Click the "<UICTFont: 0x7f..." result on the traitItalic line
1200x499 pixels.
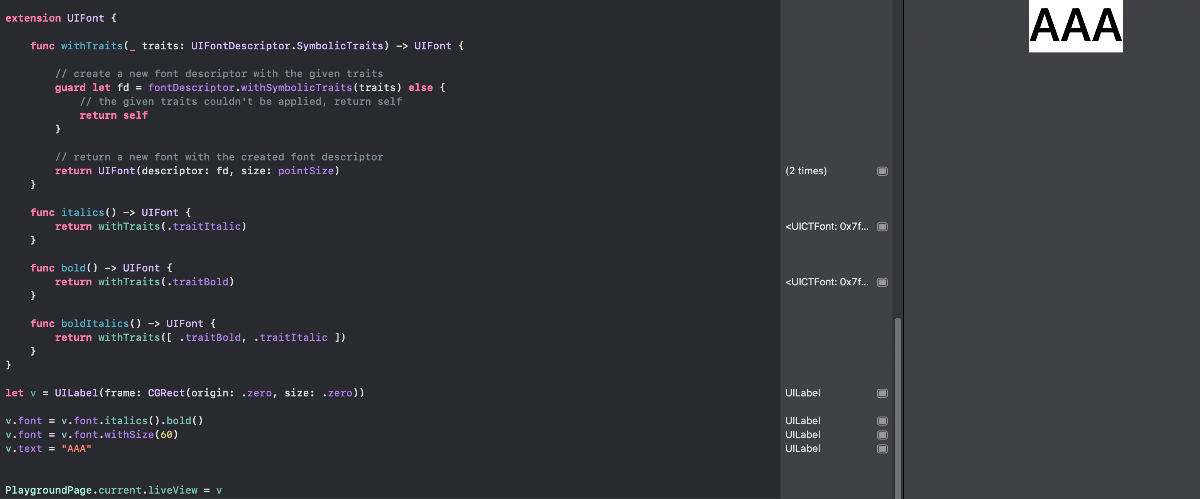click(827, 227)
